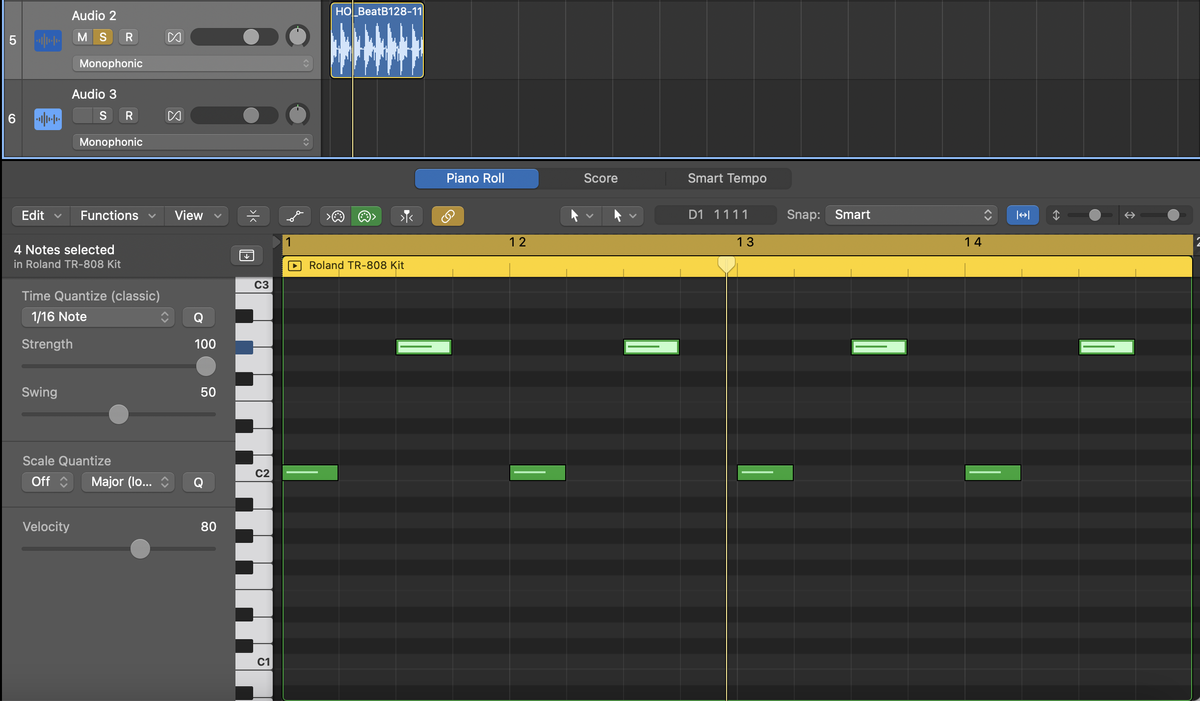Open the 1/16 Note quantize dropdown

coord(98,317)
